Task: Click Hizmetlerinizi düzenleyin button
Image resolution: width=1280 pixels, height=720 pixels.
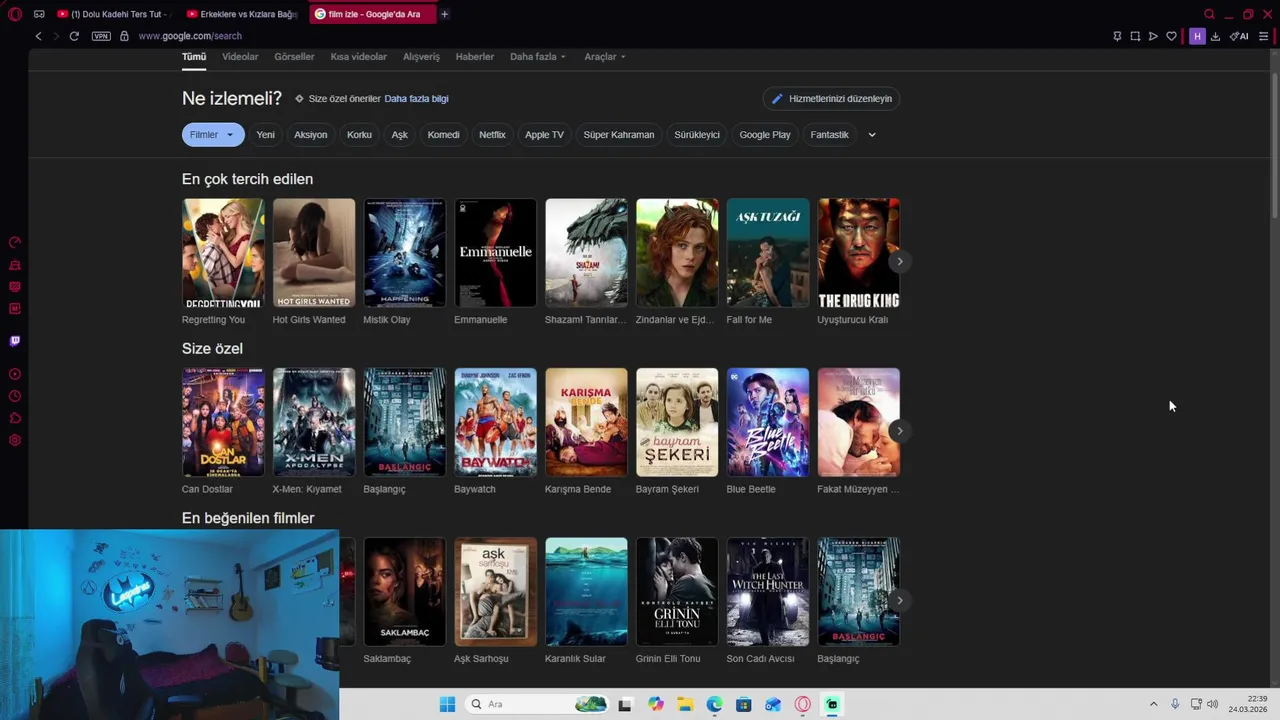Action: (x=831, y=99)
